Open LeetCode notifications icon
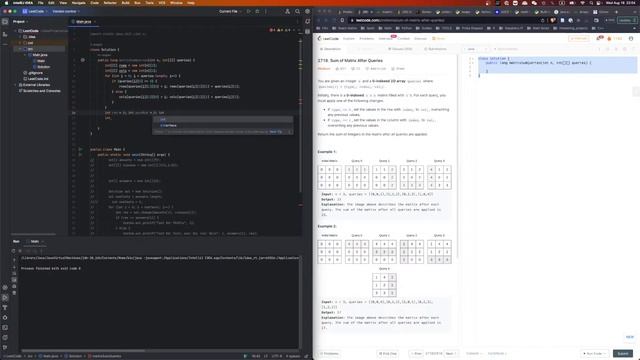Viewport: 640px width, 360px height. pos(599,38)
